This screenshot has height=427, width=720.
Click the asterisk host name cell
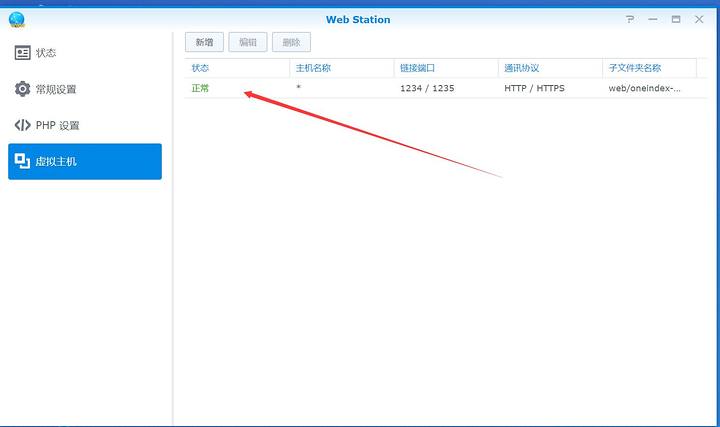[x=298, y=87]
